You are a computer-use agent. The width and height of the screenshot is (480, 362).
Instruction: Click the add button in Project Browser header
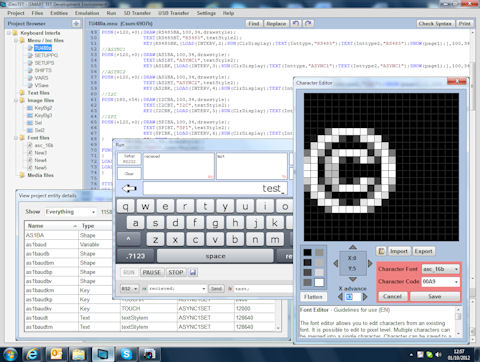(x=76, y=23)
